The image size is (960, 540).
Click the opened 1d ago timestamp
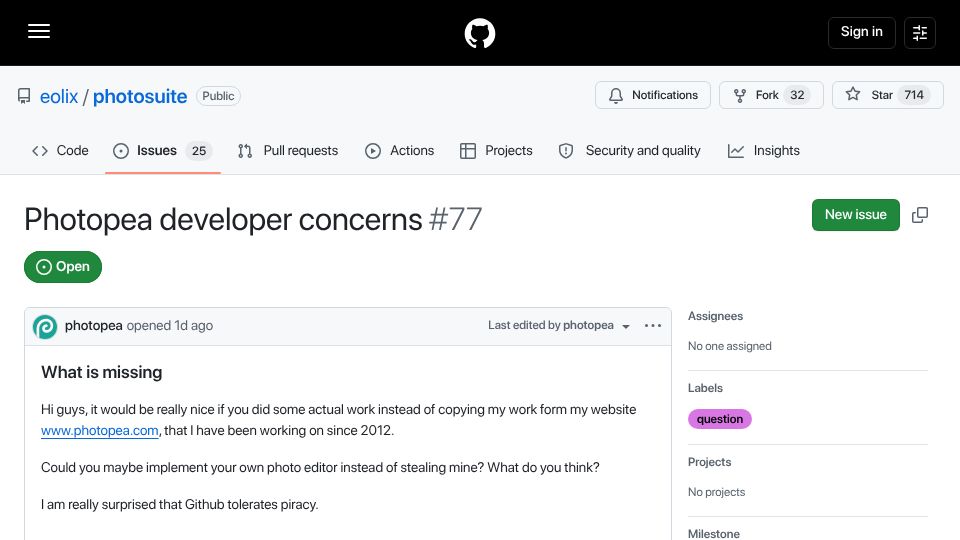pyautogui.click(x=170, y=326)
